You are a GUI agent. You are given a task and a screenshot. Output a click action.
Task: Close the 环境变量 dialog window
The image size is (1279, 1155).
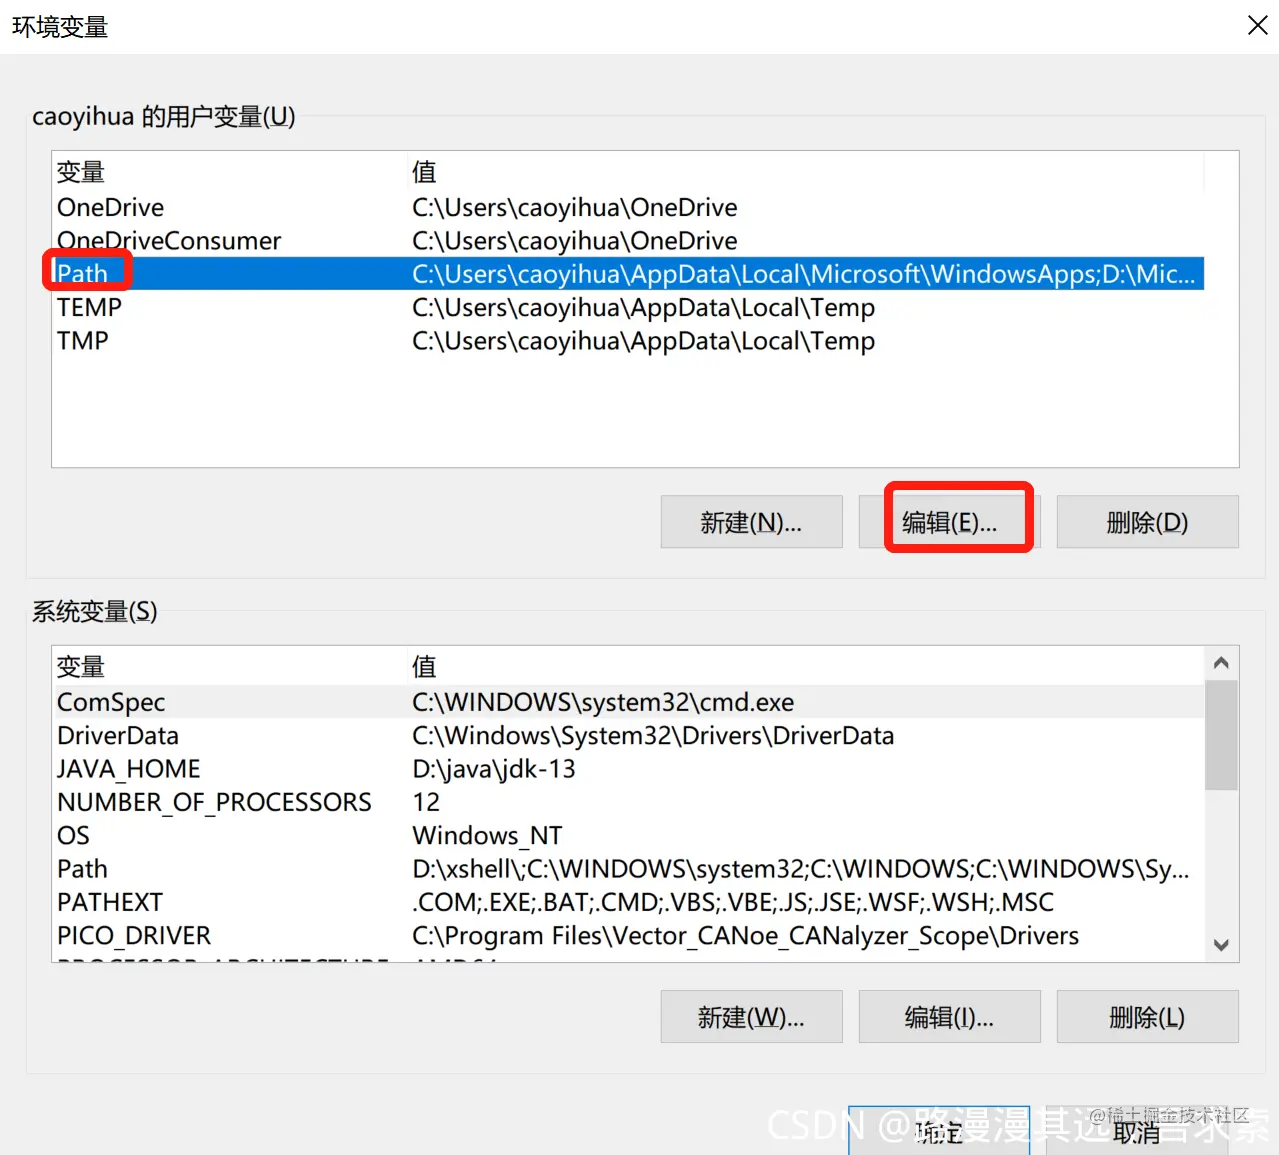tap(1257, 25)
